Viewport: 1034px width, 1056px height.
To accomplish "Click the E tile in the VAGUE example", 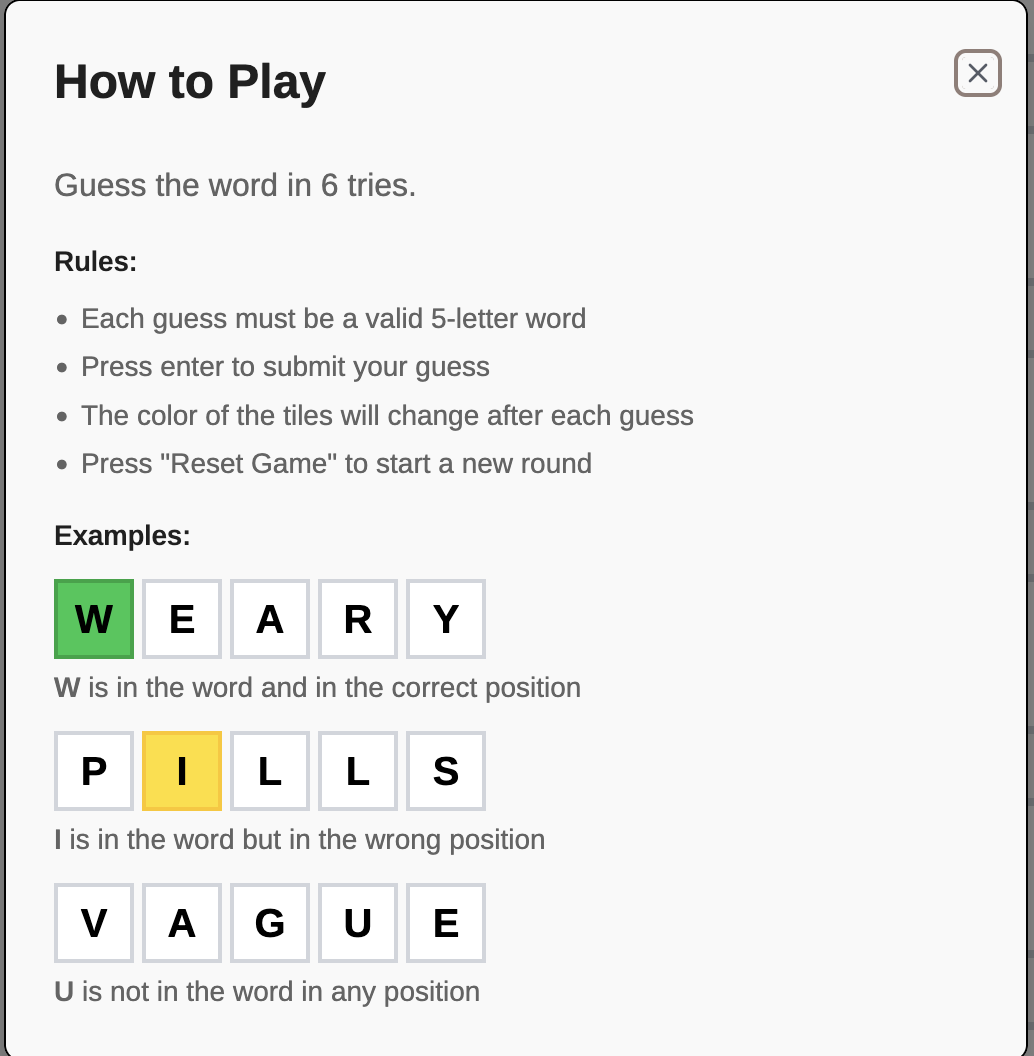I will click(x=446, y=923).
